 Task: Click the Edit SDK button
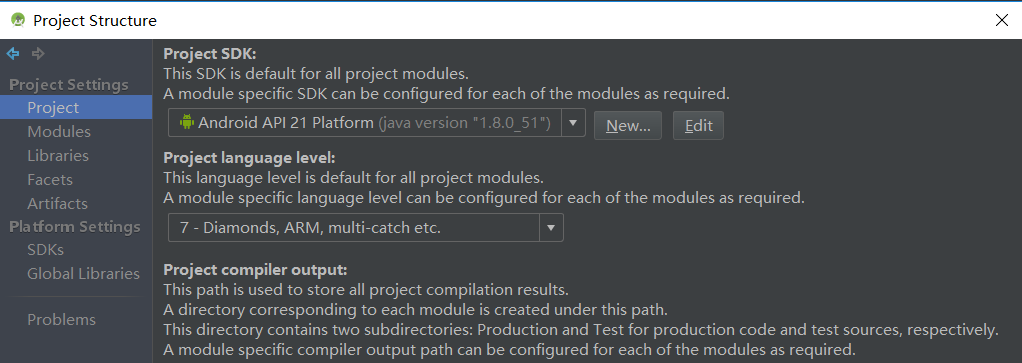click(698, 126)
